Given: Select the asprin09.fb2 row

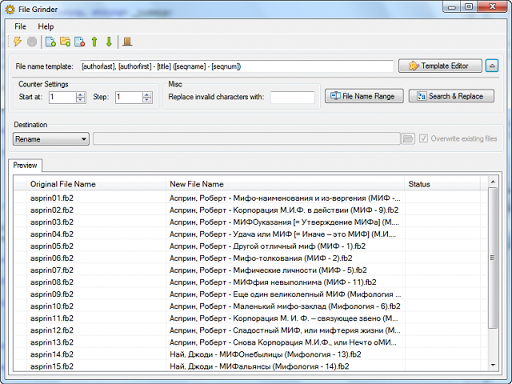Looking at the screenshot, I should pos(251,294).
